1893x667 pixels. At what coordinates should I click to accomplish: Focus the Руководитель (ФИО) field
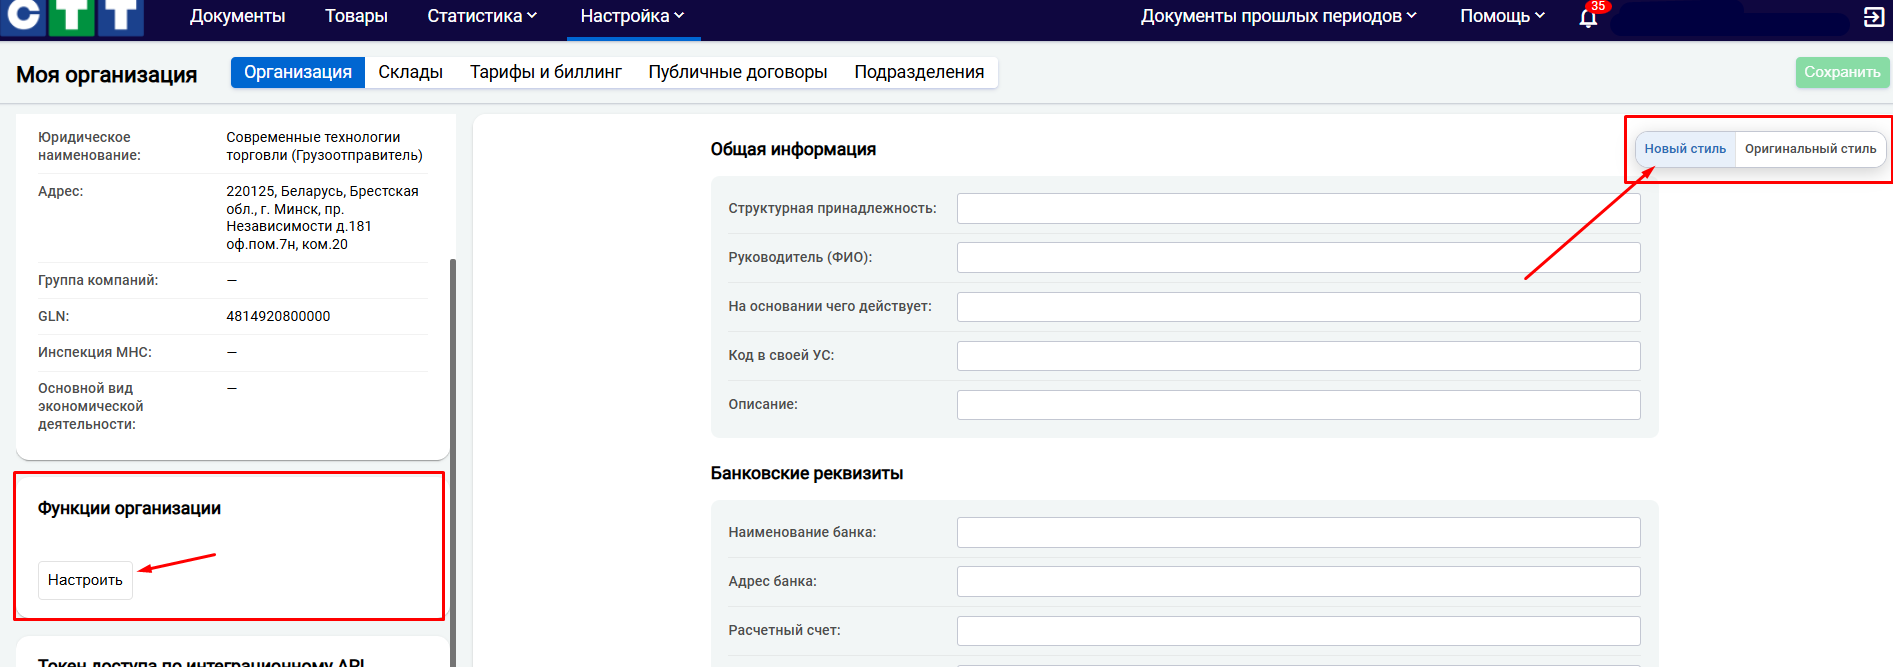[1298, 257]
